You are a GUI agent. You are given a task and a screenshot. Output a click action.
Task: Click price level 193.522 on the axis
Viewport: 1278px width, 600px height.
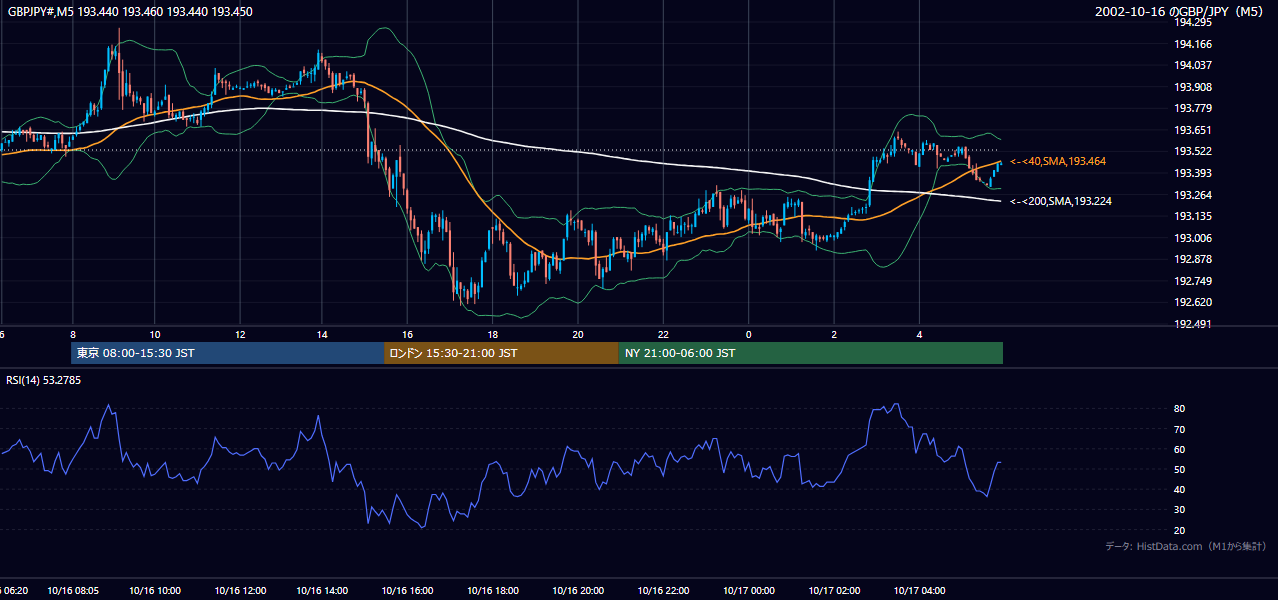[x=1193, y=151]
